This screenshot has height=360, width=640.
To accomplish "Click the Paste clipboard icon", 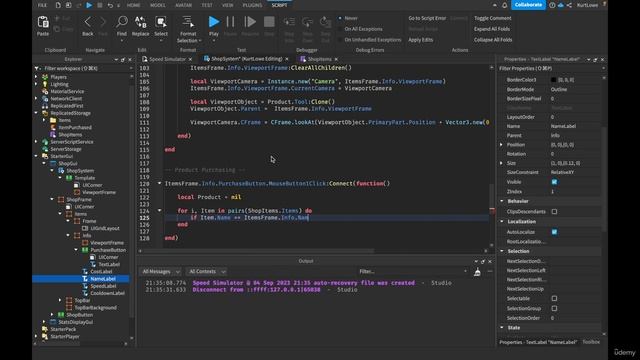I will [x=43, y=22].
